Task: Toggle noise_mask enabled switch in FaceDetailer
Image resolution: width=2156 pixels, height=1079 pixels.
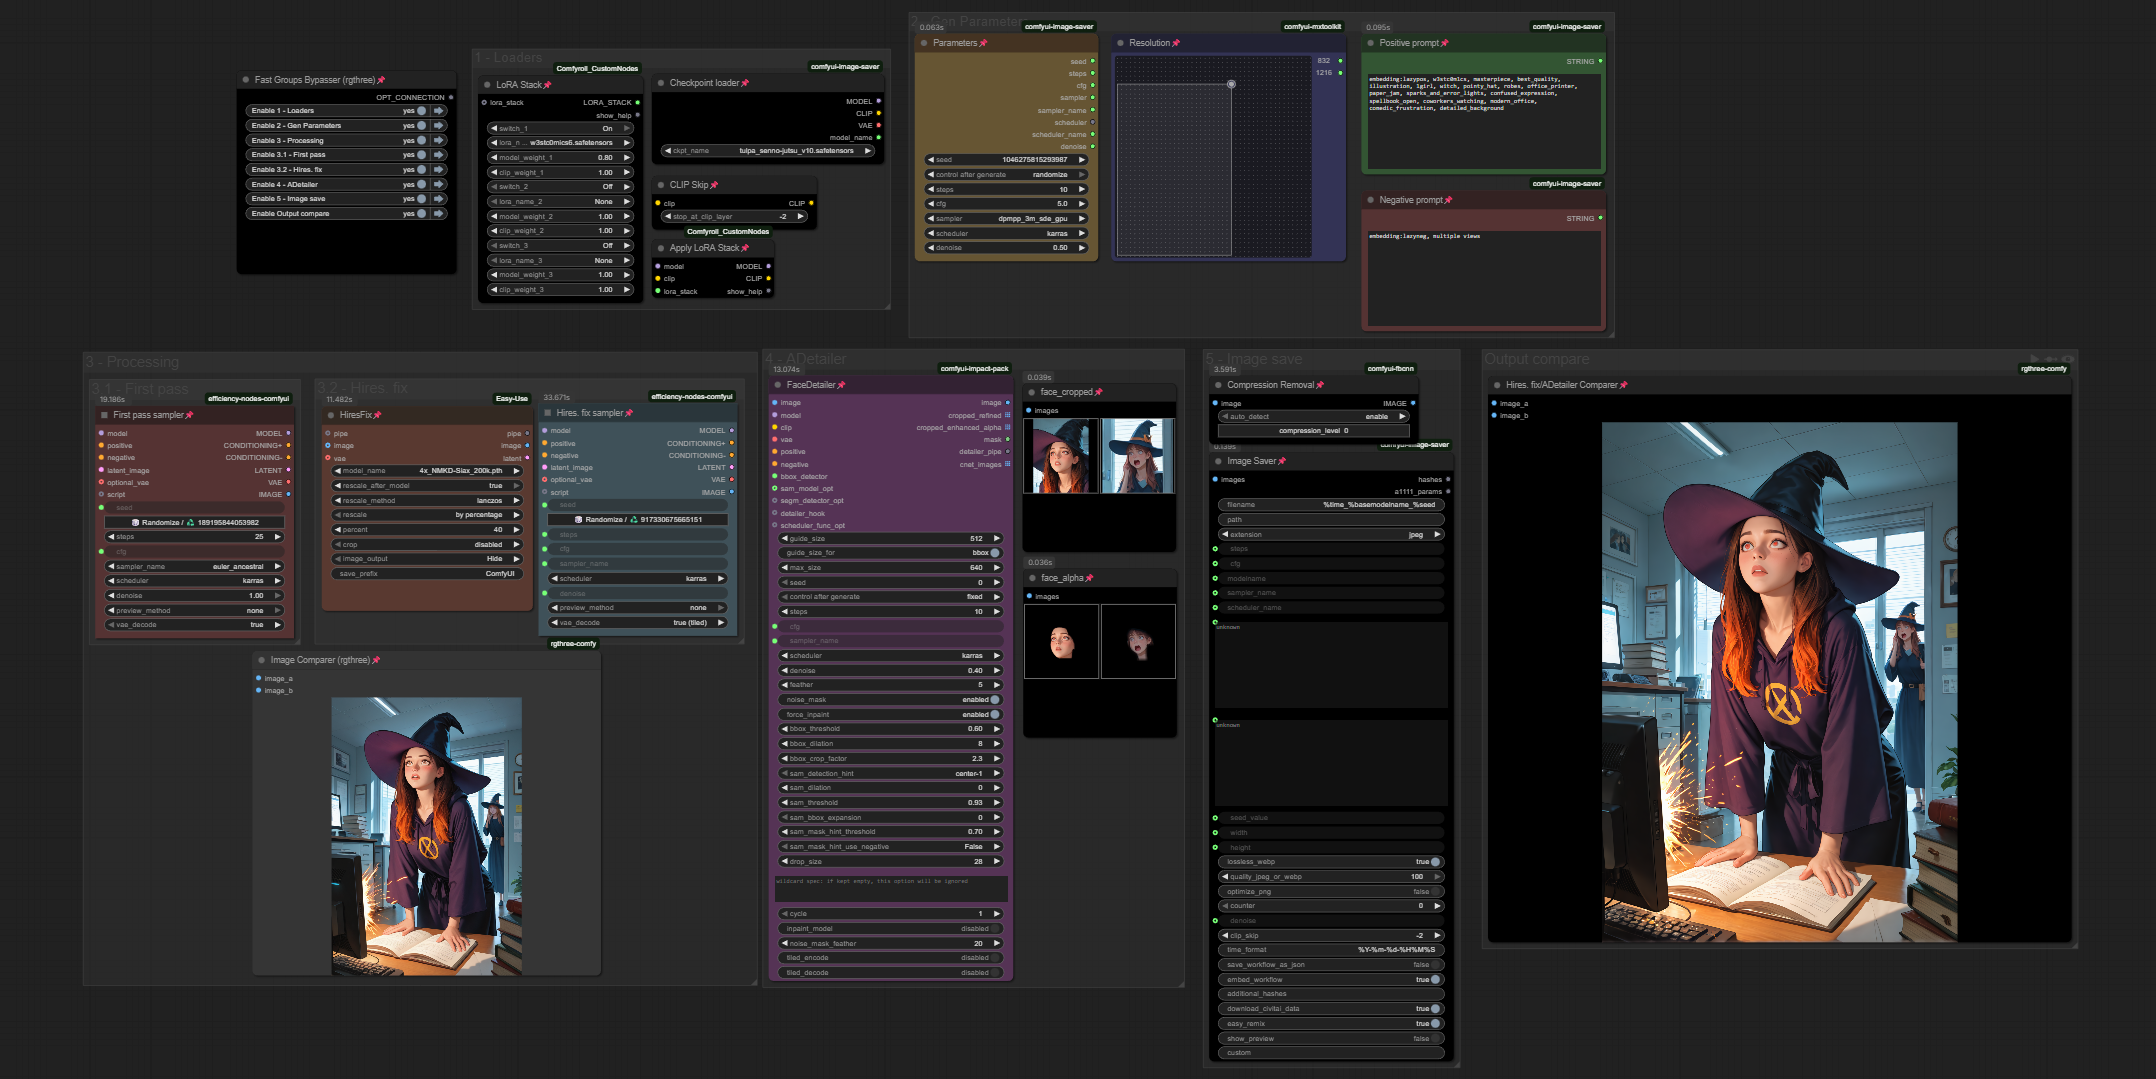Action: pos(995,700)
